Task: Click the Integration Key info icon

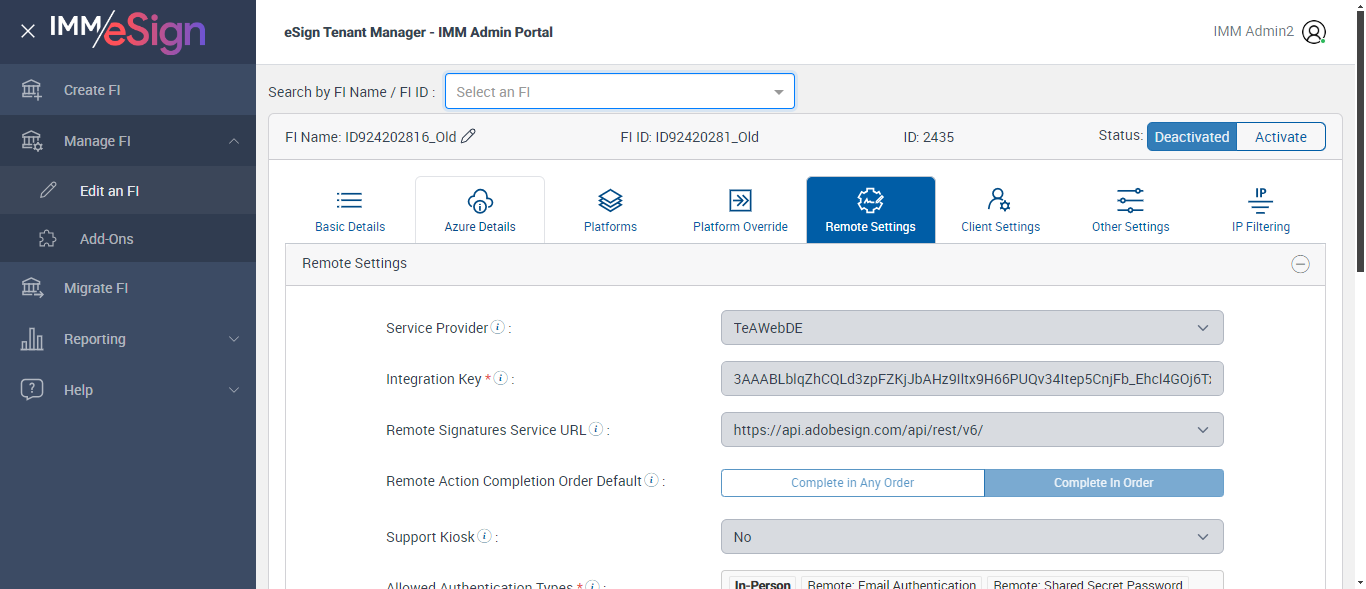Action: pos(501,379)
